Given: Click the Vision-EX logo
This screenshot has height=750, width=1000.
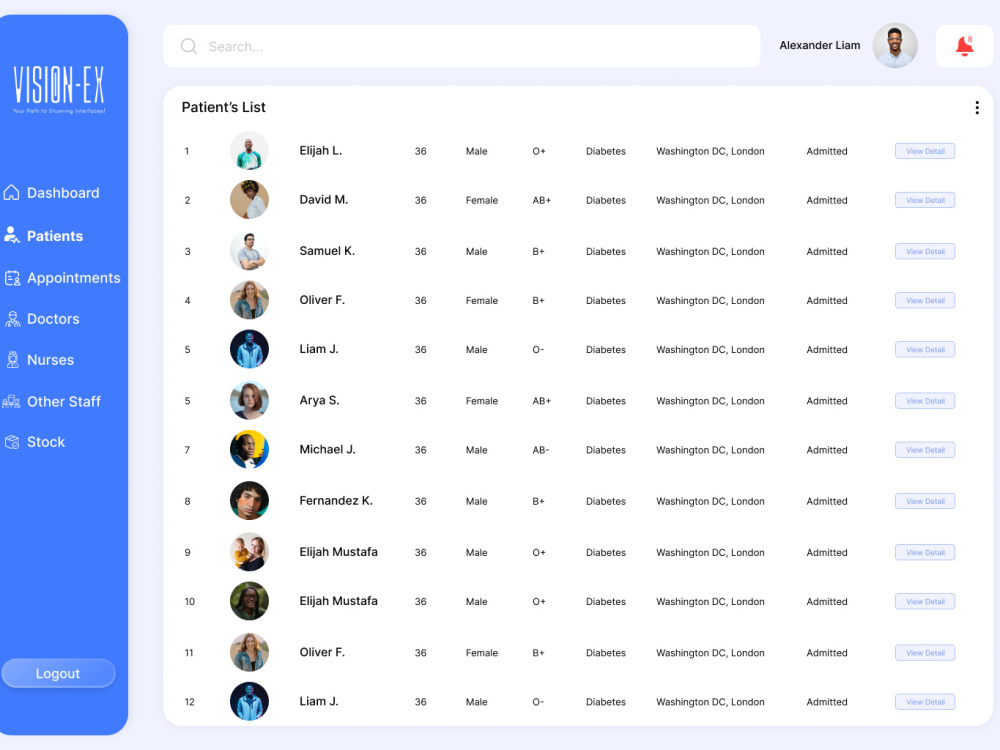Looking at the screenshot, I should (59, 89).
